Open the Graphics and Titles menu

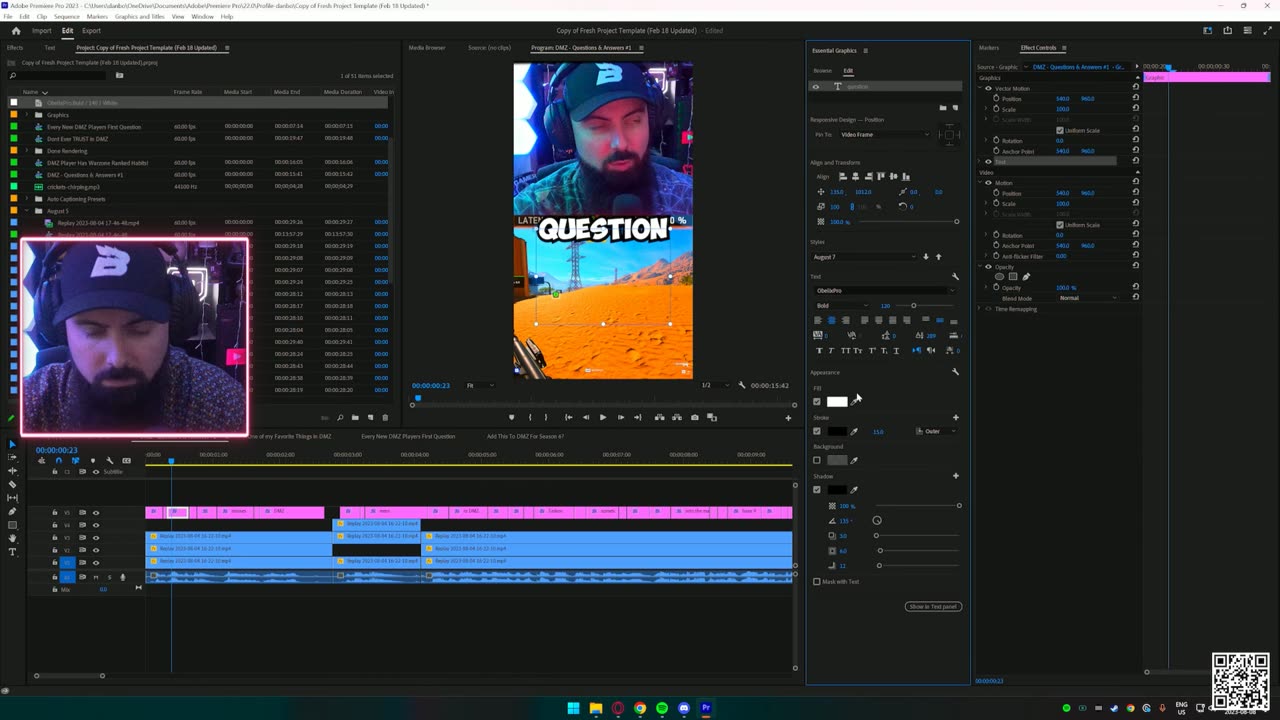140,17
